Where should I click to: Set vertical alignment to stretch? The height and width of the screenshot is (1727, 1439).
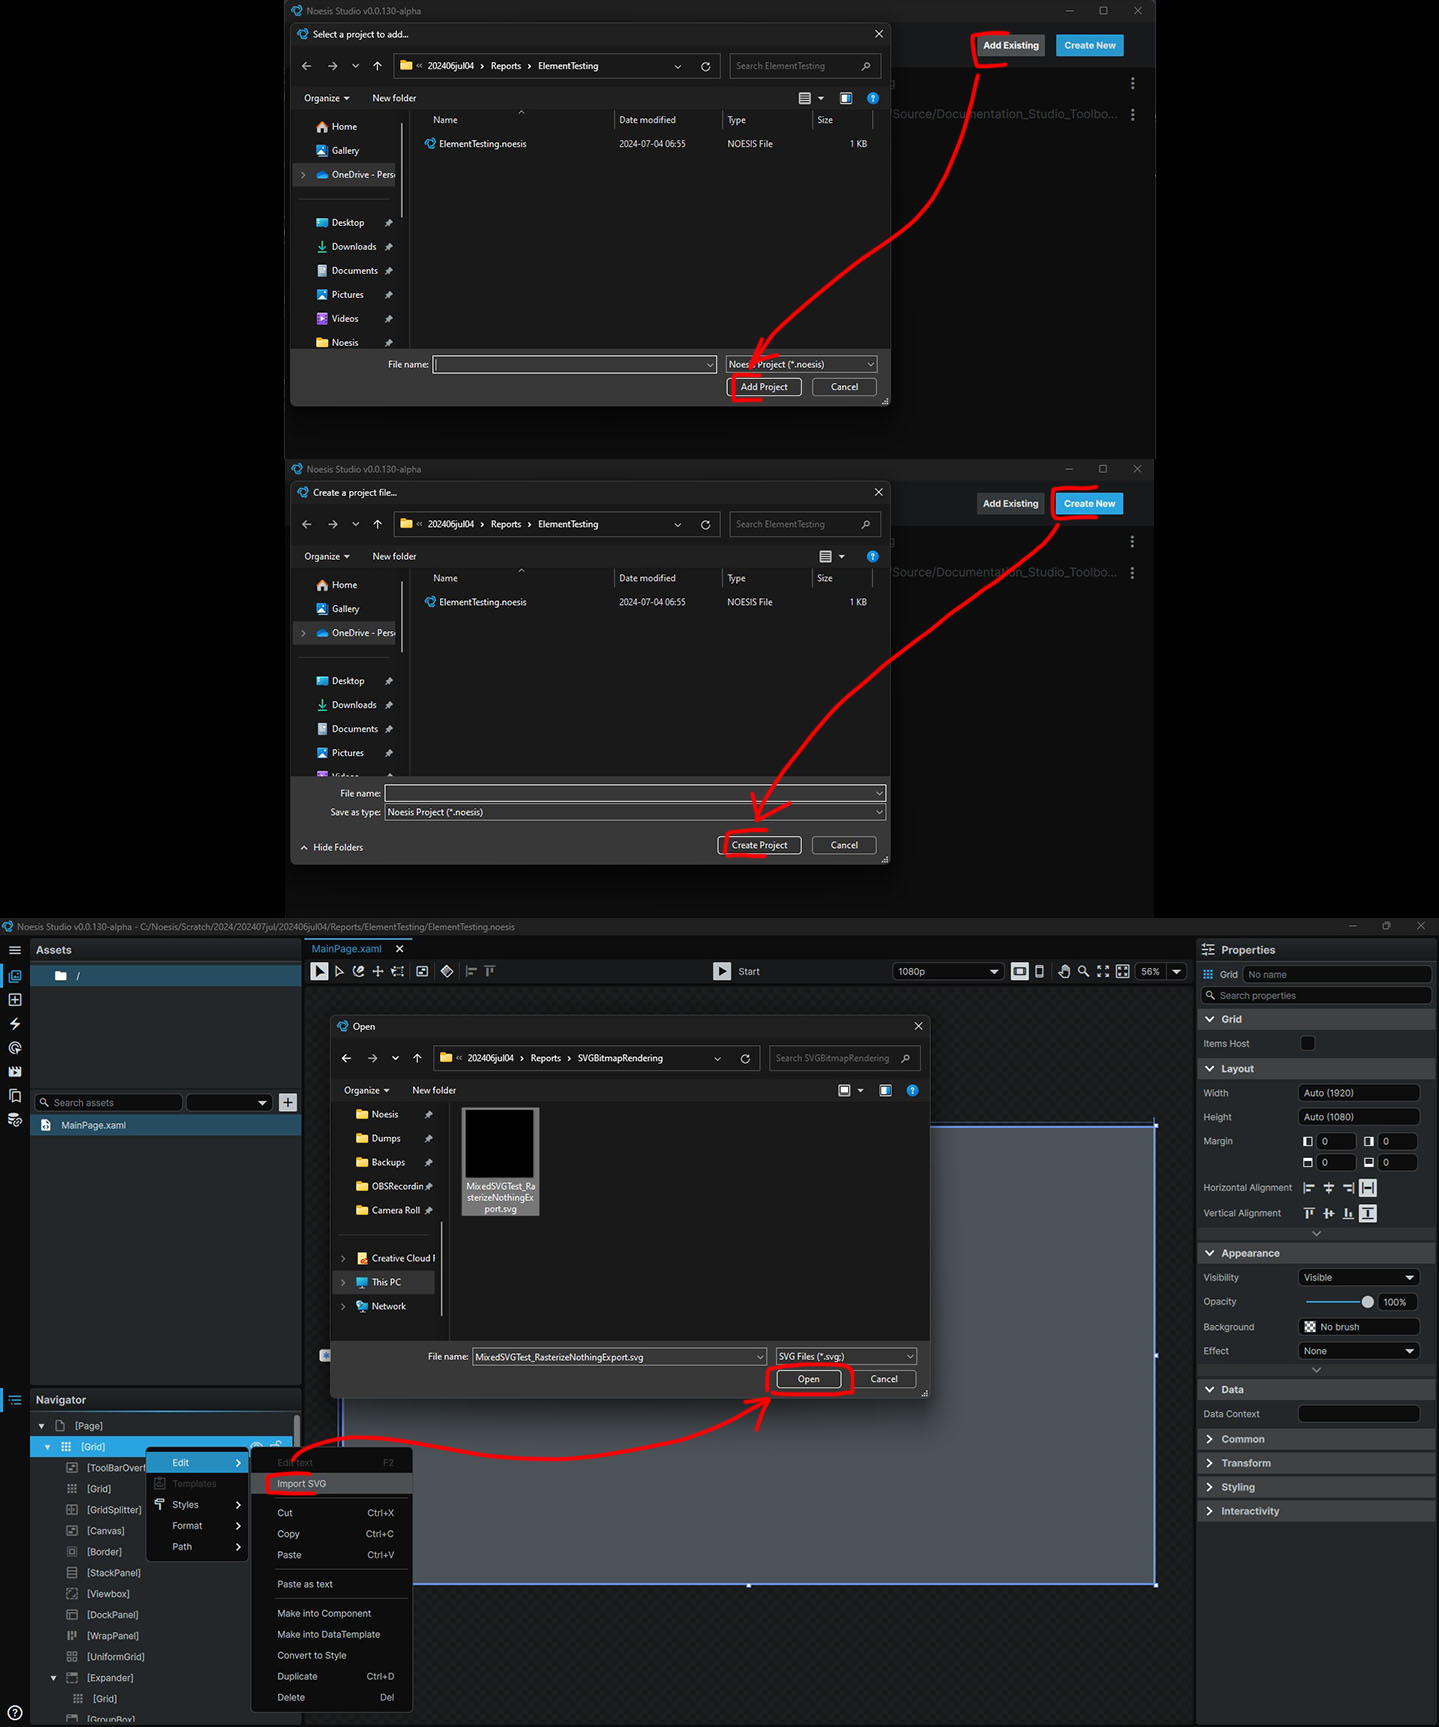pos(1368,1213)
